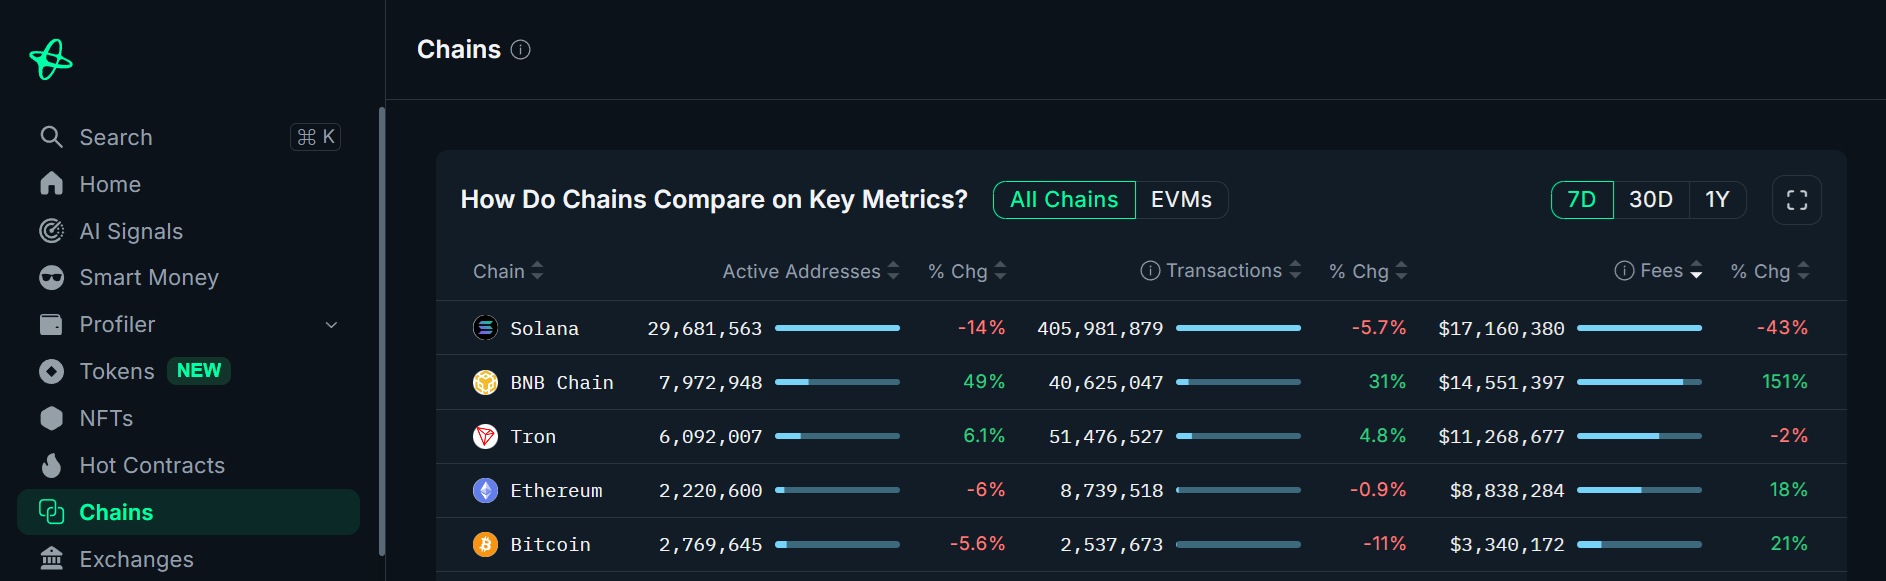Open the Bitcoin chain row link
This screenshot has height=581, width=1886.
(x=550, y=544)
